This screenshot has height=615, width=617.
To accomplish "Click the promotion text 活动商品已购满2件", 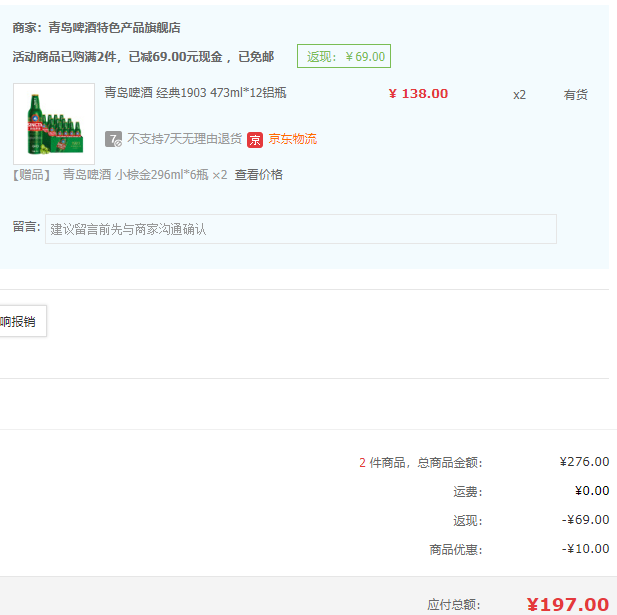I will 67,57.
